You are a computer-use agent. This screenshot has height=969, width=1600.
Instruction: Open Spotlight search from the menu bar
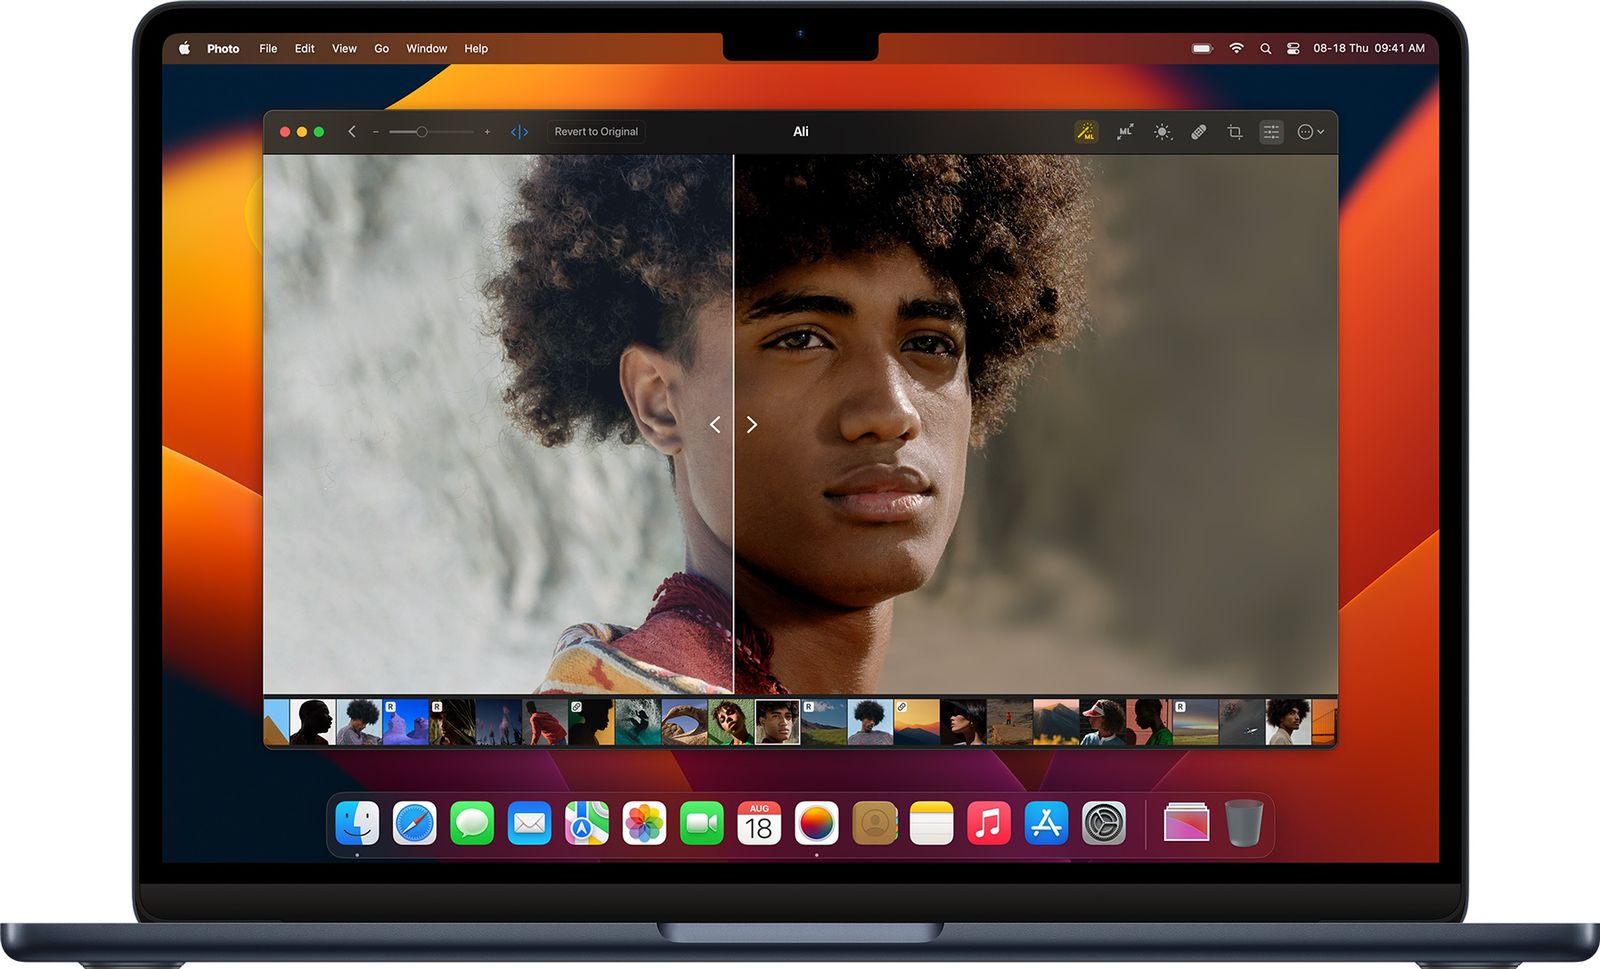[1266, 48]
